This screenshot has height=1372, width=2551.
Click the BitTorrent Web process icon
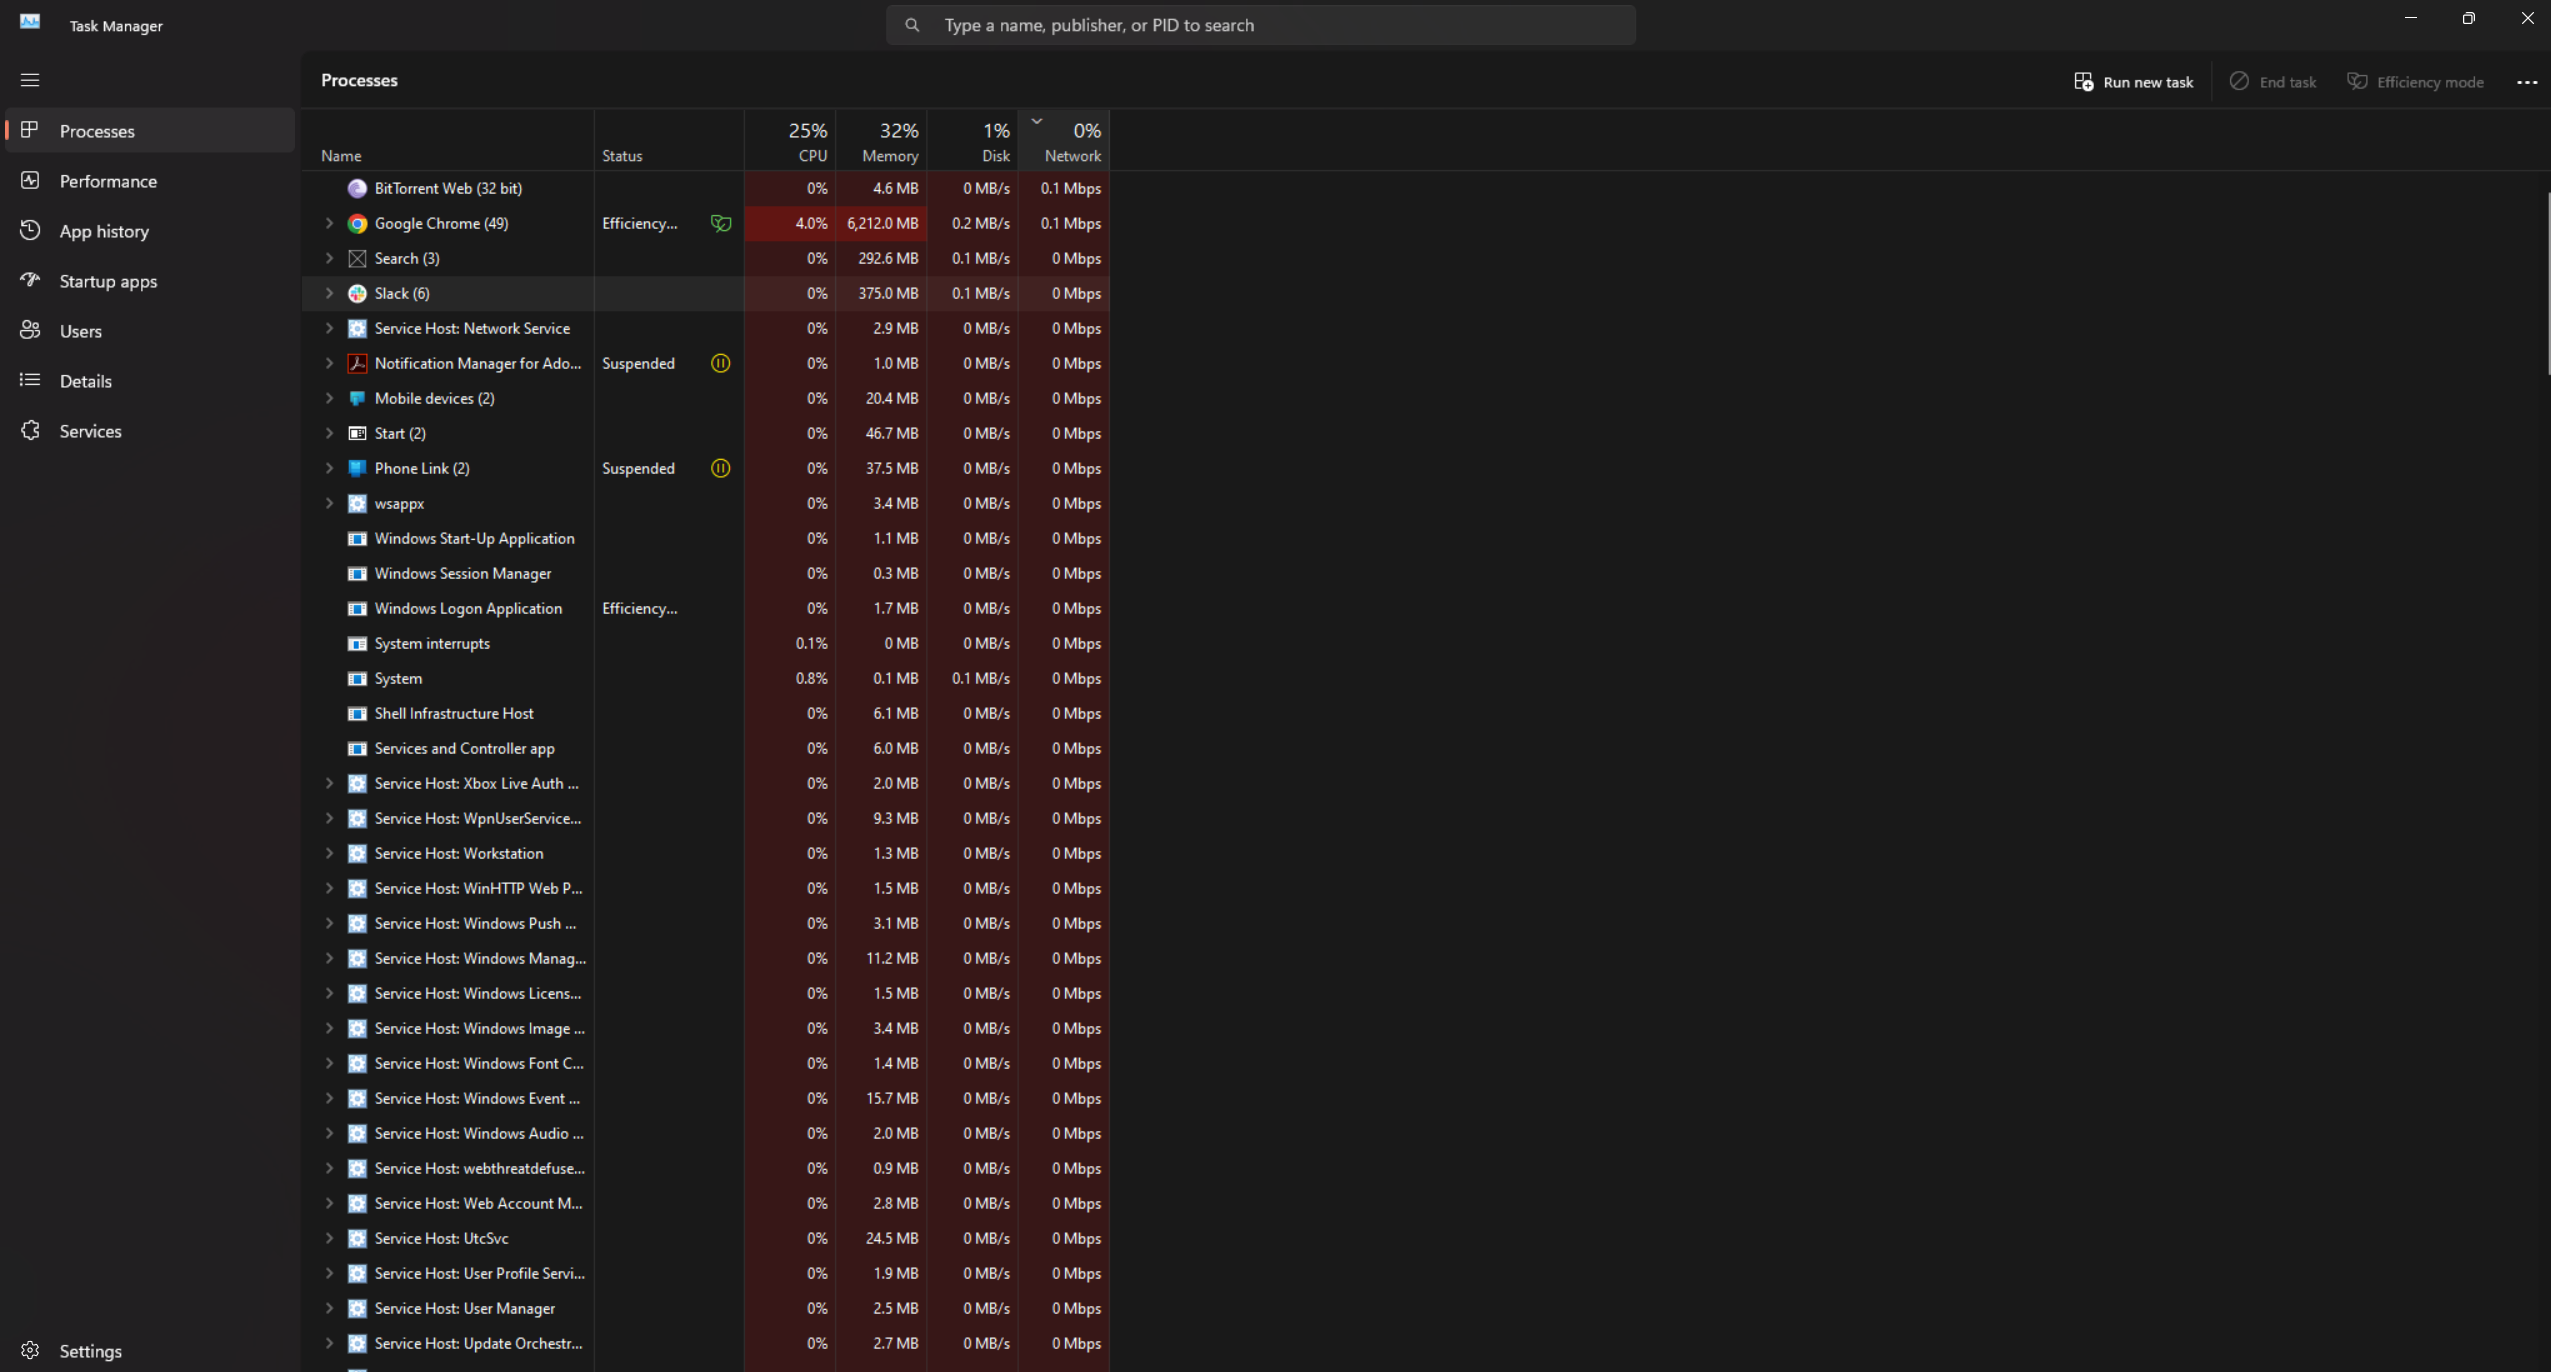coord(357,188)
